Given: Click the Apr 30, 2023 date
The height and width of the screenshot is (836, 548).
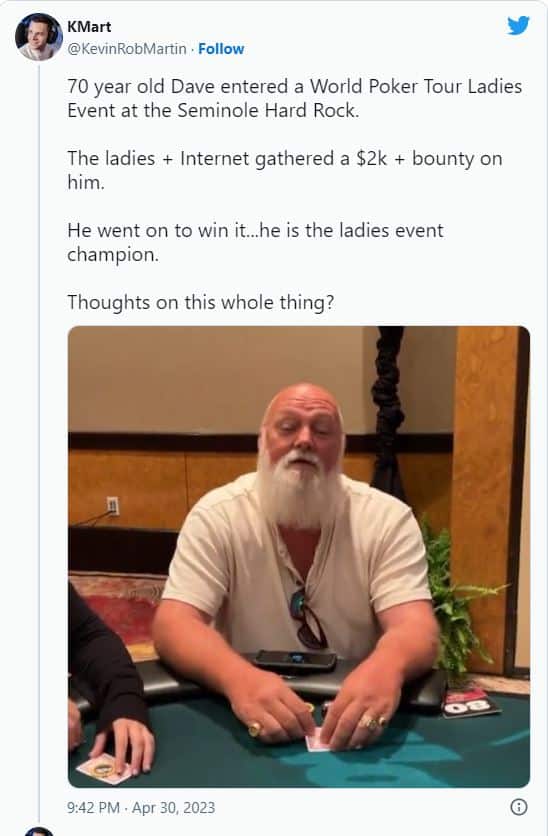Looking at the screenshot, I should coord(174,808).
